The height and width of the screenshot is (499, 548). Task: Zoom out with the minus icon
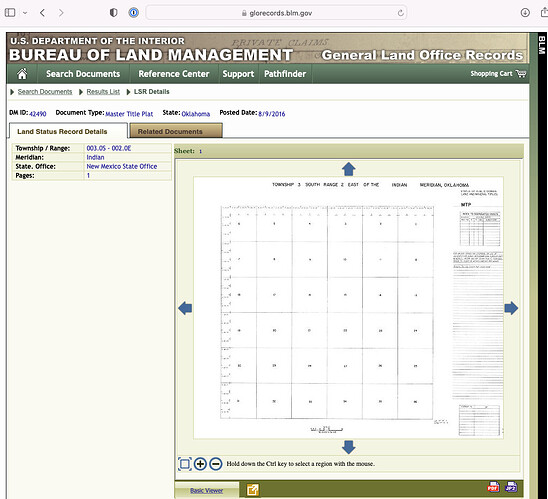pos(216,464)
